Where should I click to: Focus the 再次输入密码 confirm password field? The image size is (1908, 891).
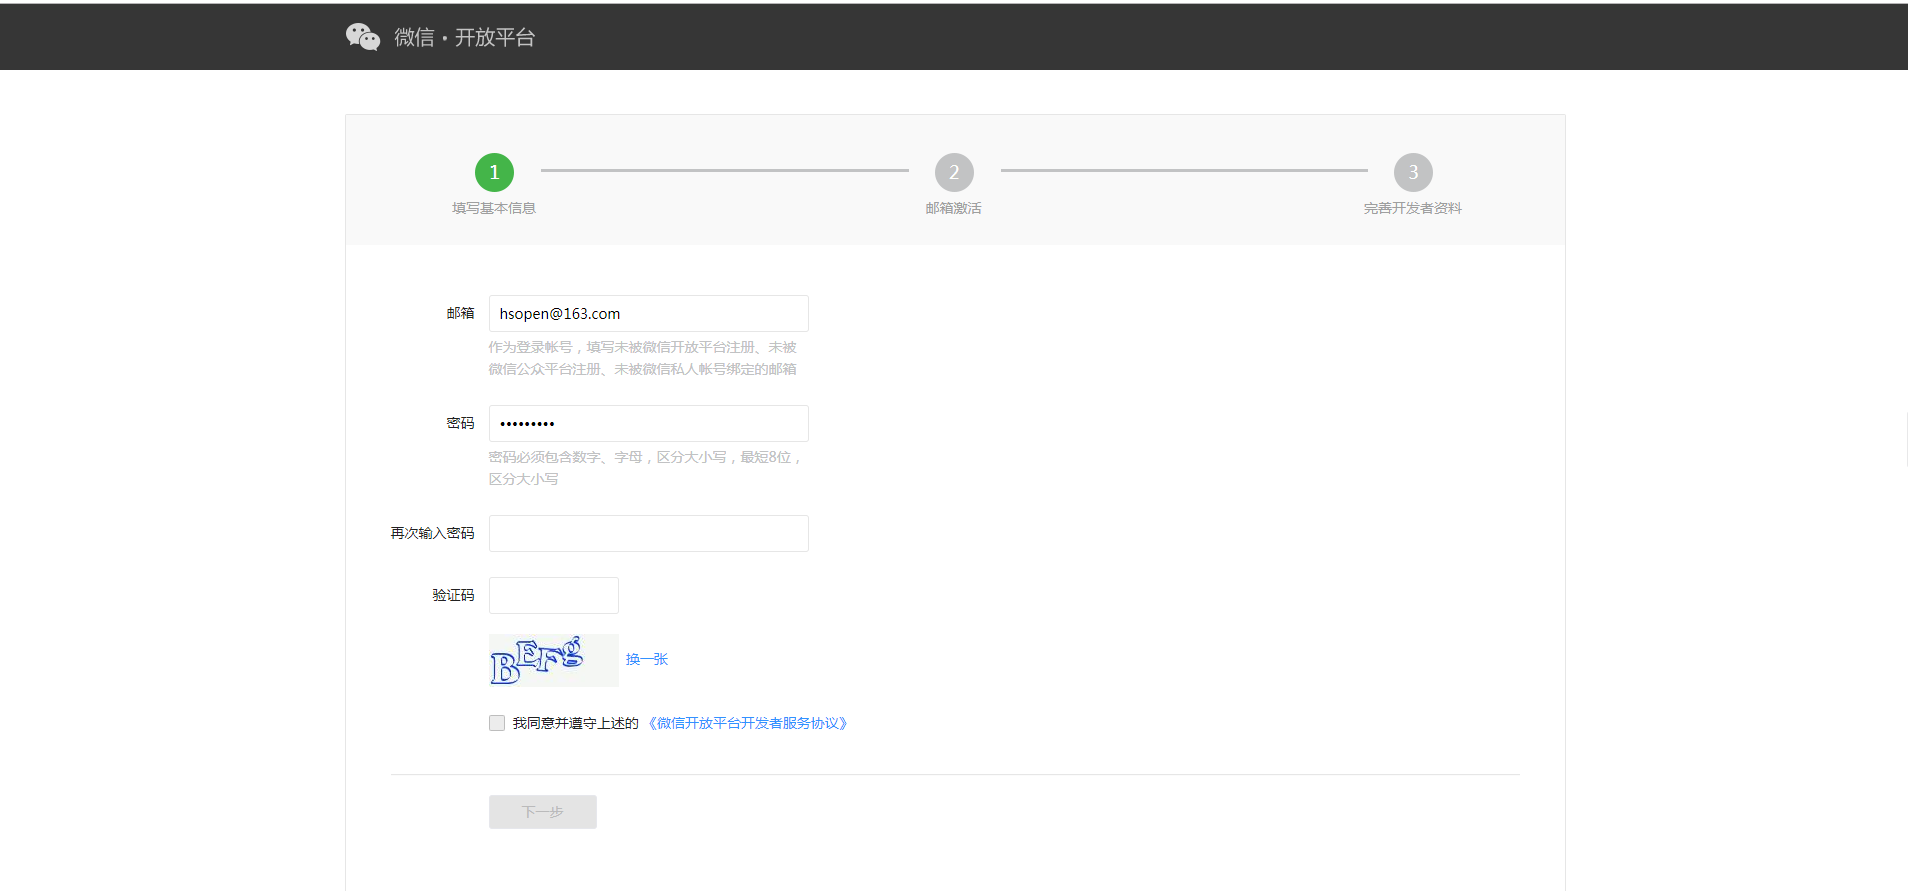pos(648,533)
